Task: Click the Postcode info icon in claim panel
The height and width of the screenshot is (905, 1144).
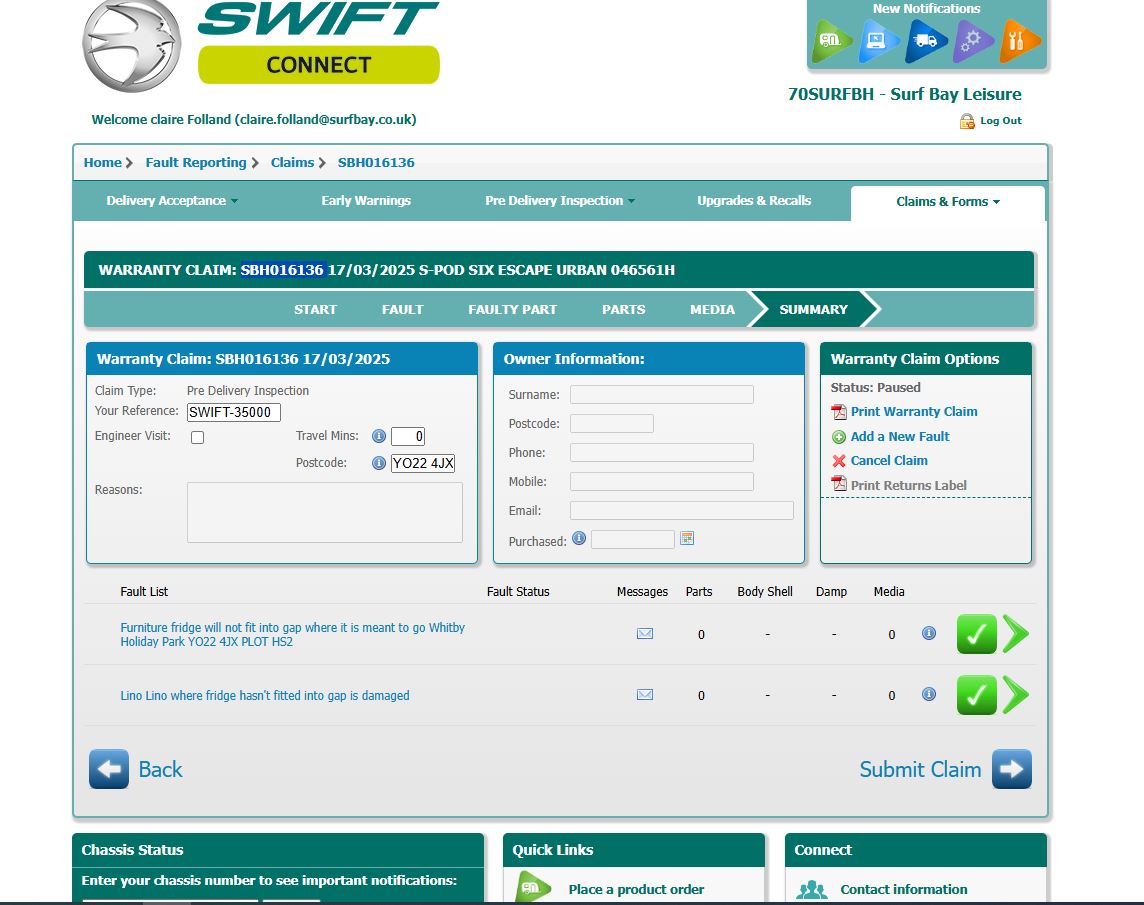Action: pyautogui.click(x=379, y=463)
